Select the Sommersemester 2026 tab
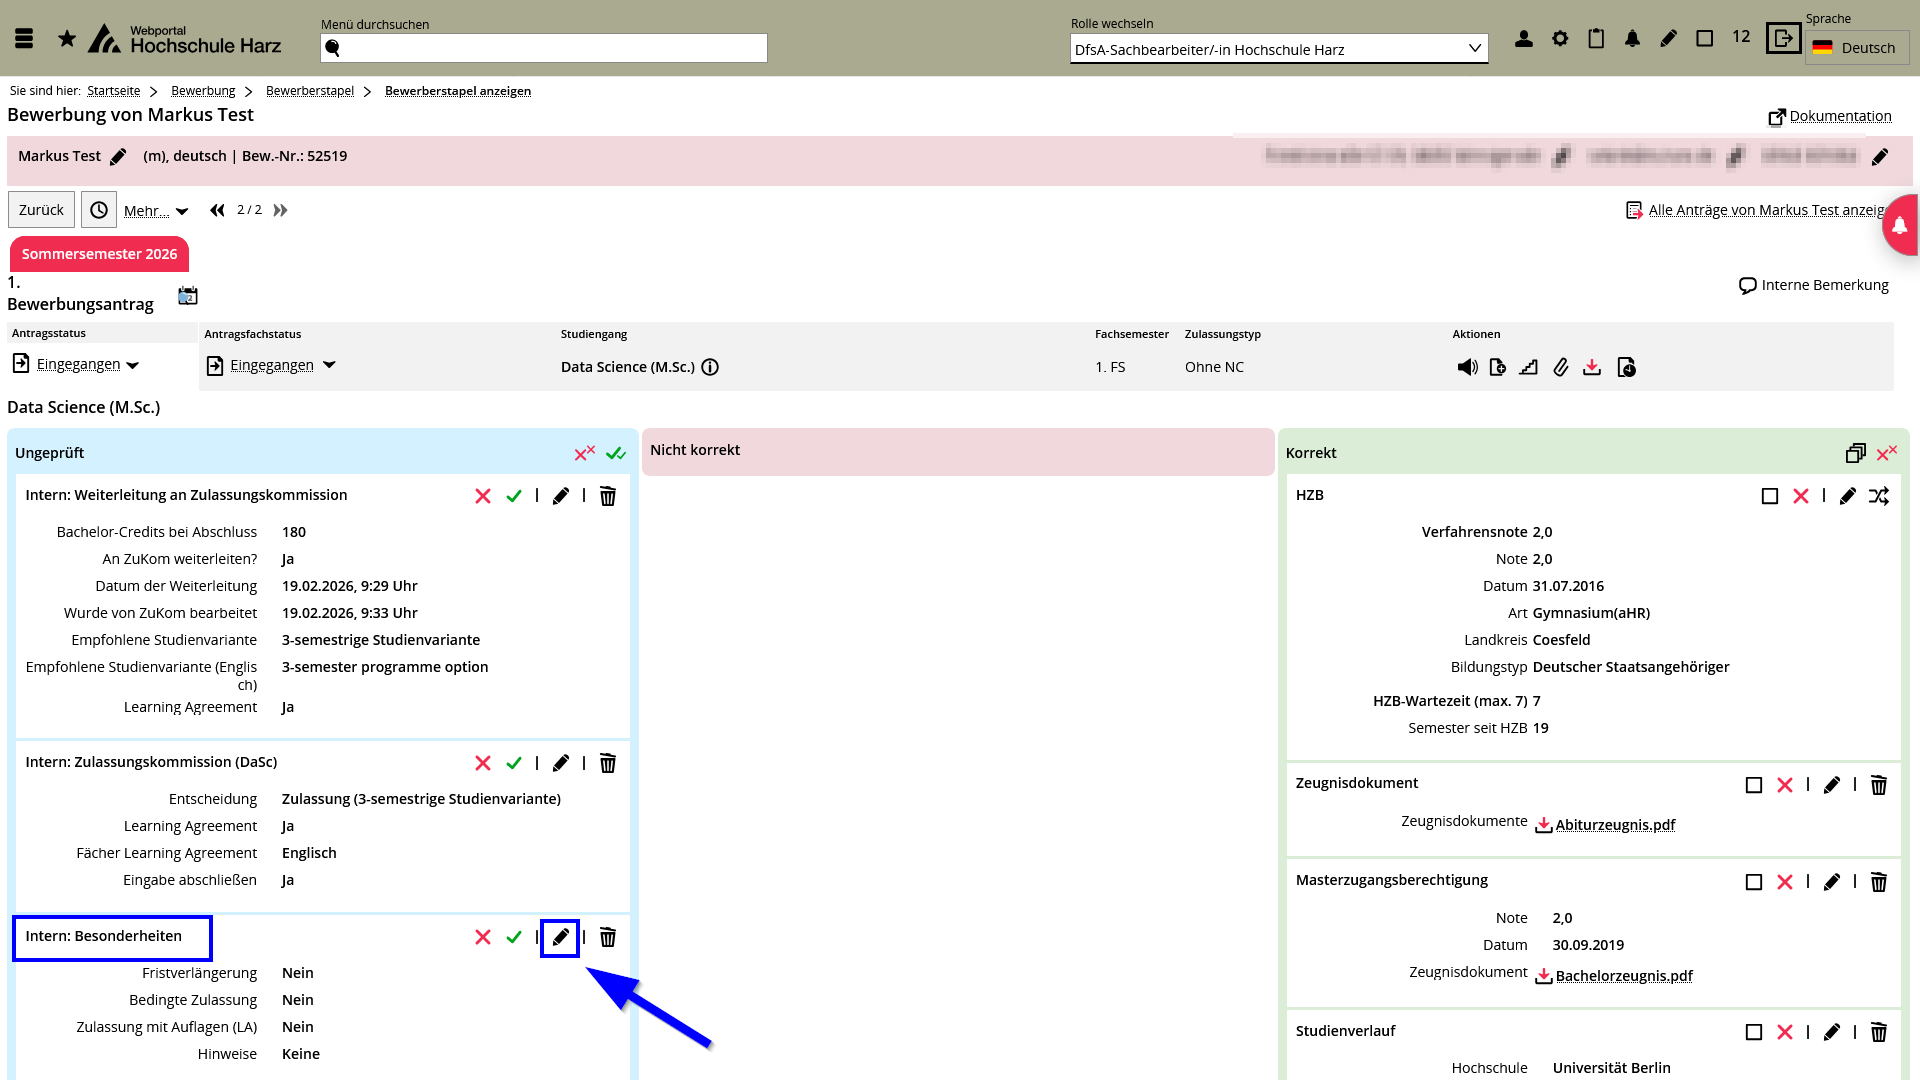Screen dimensions: 1920x1080 tap(99, 254)
